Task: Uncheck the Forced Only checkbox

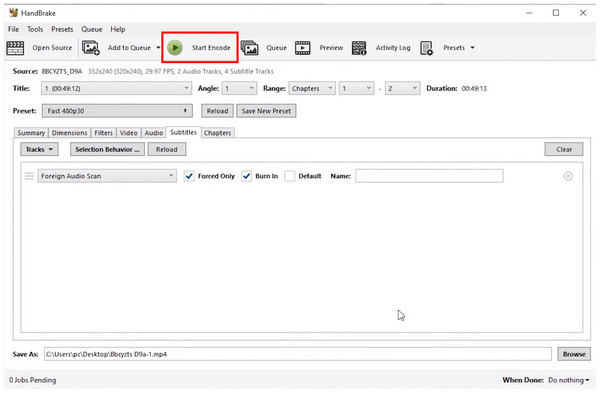Action: 189,176
